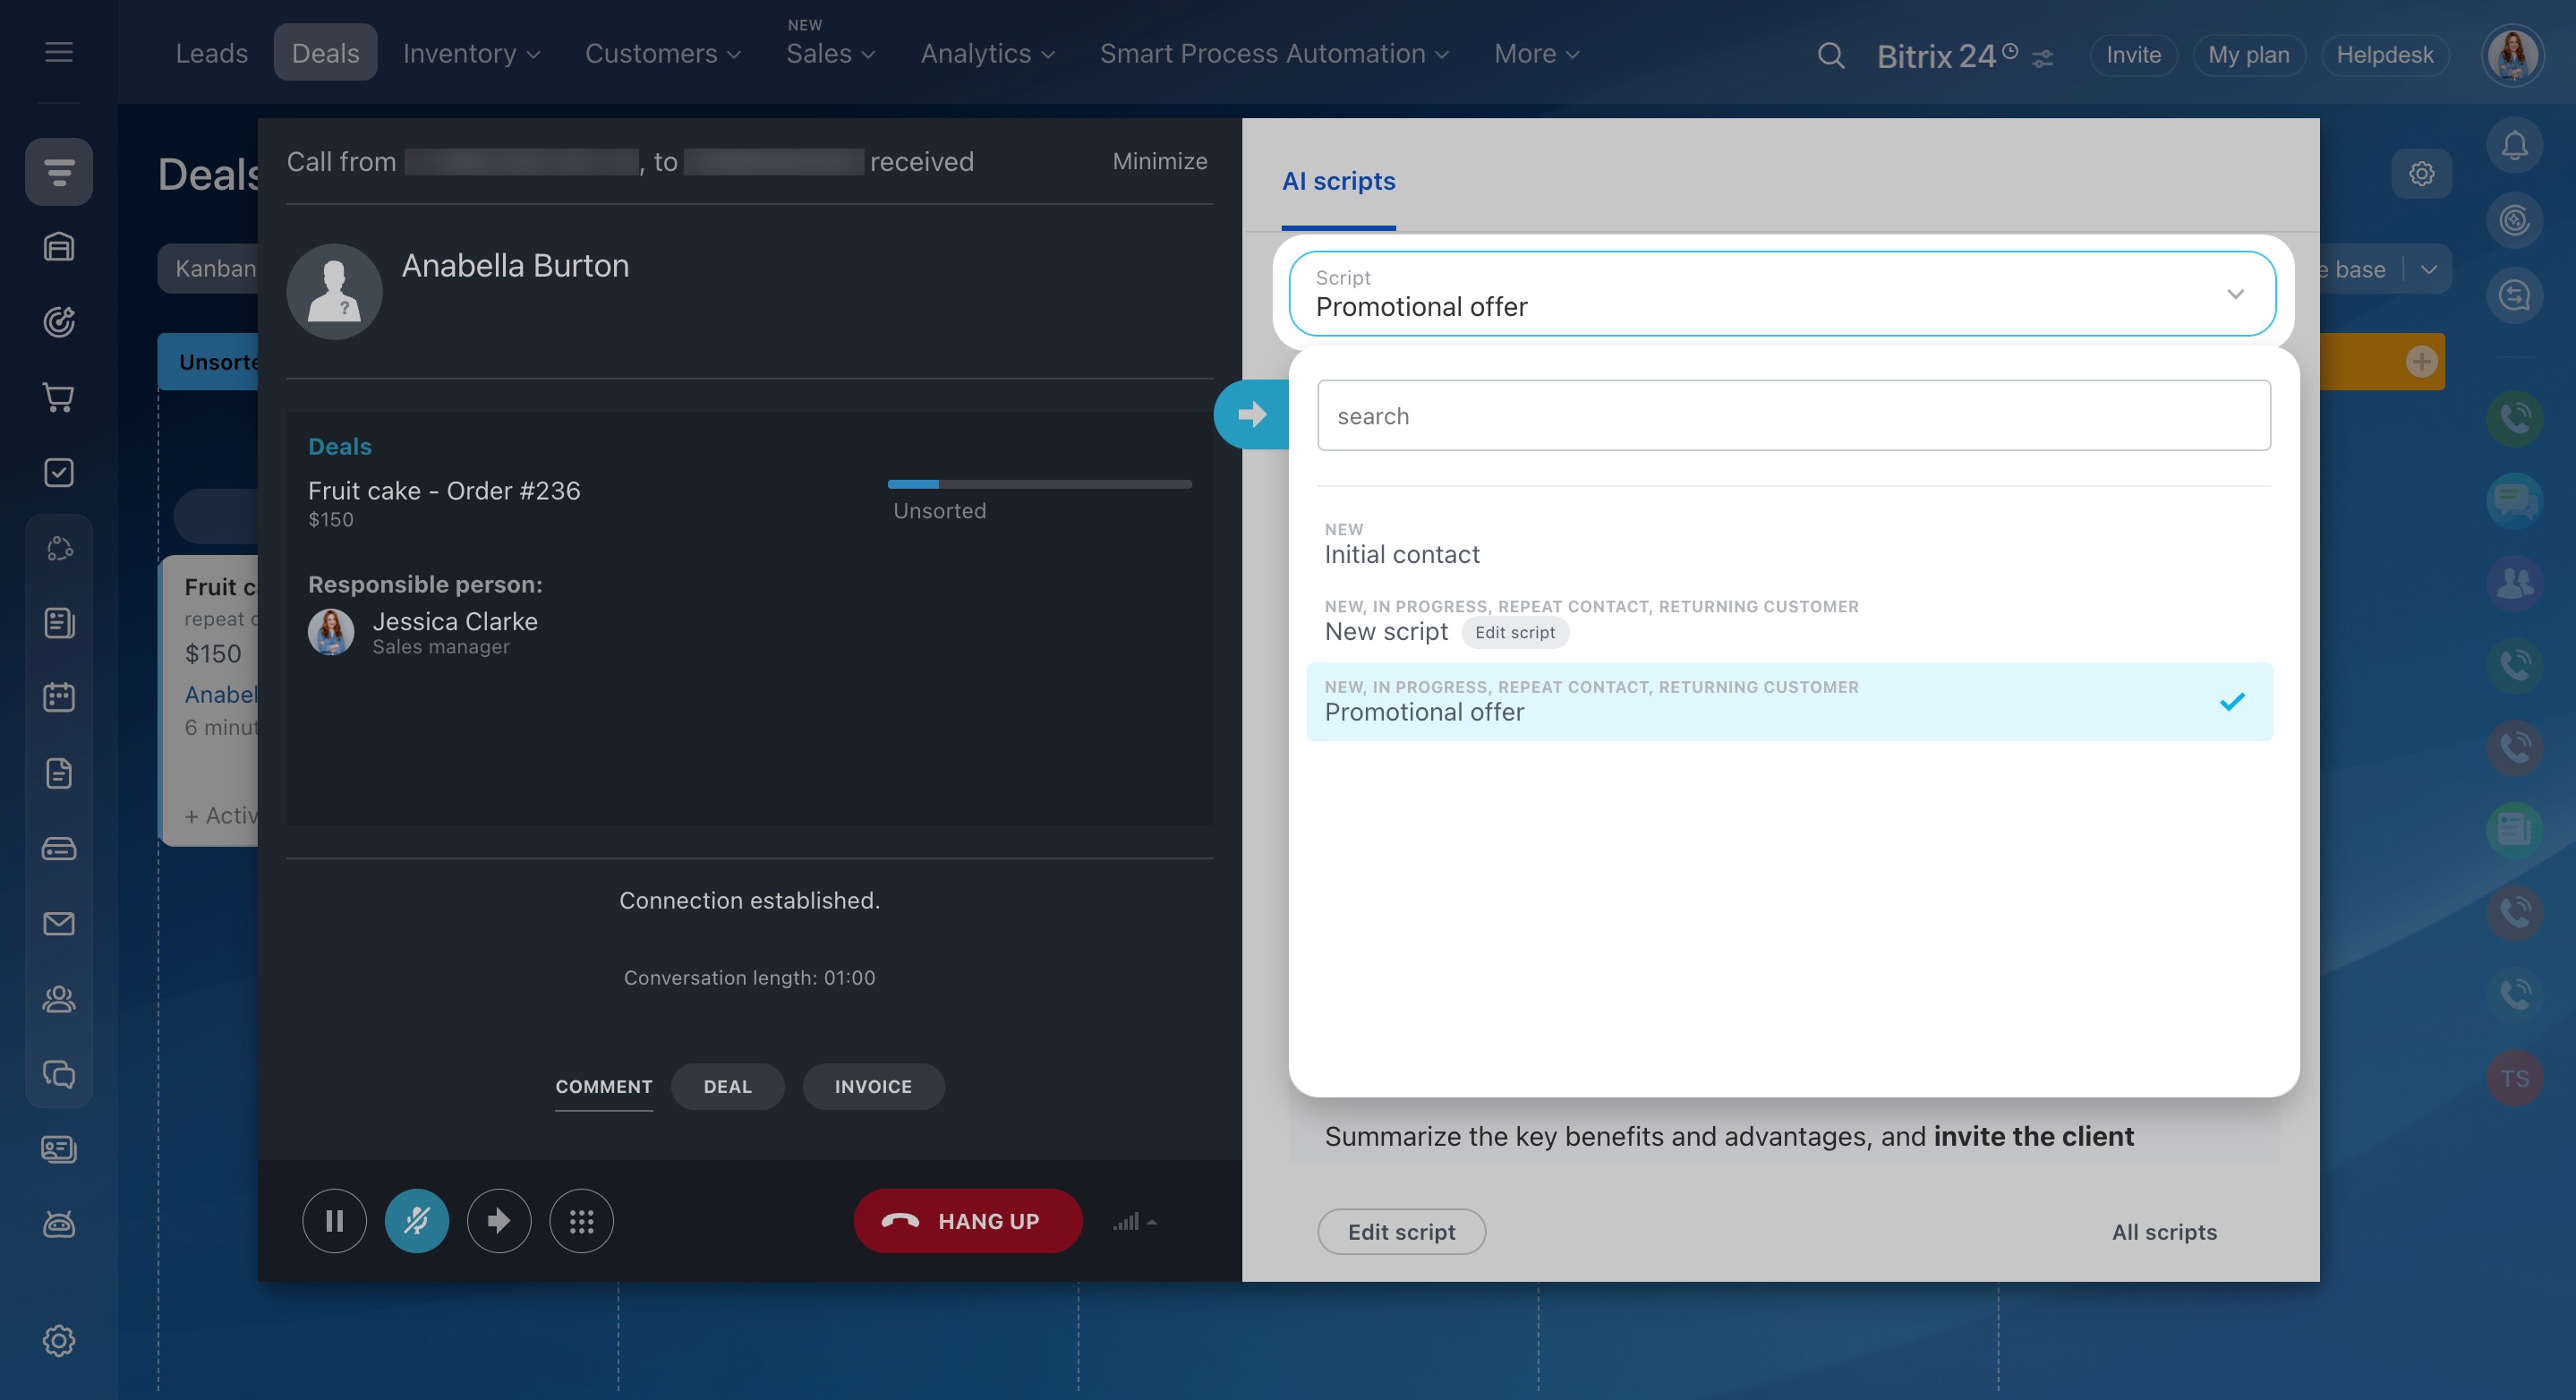Open the shopping cart sidebar icon
The height and width of the screenshot is (1400, 2576).
click(59, 397)
